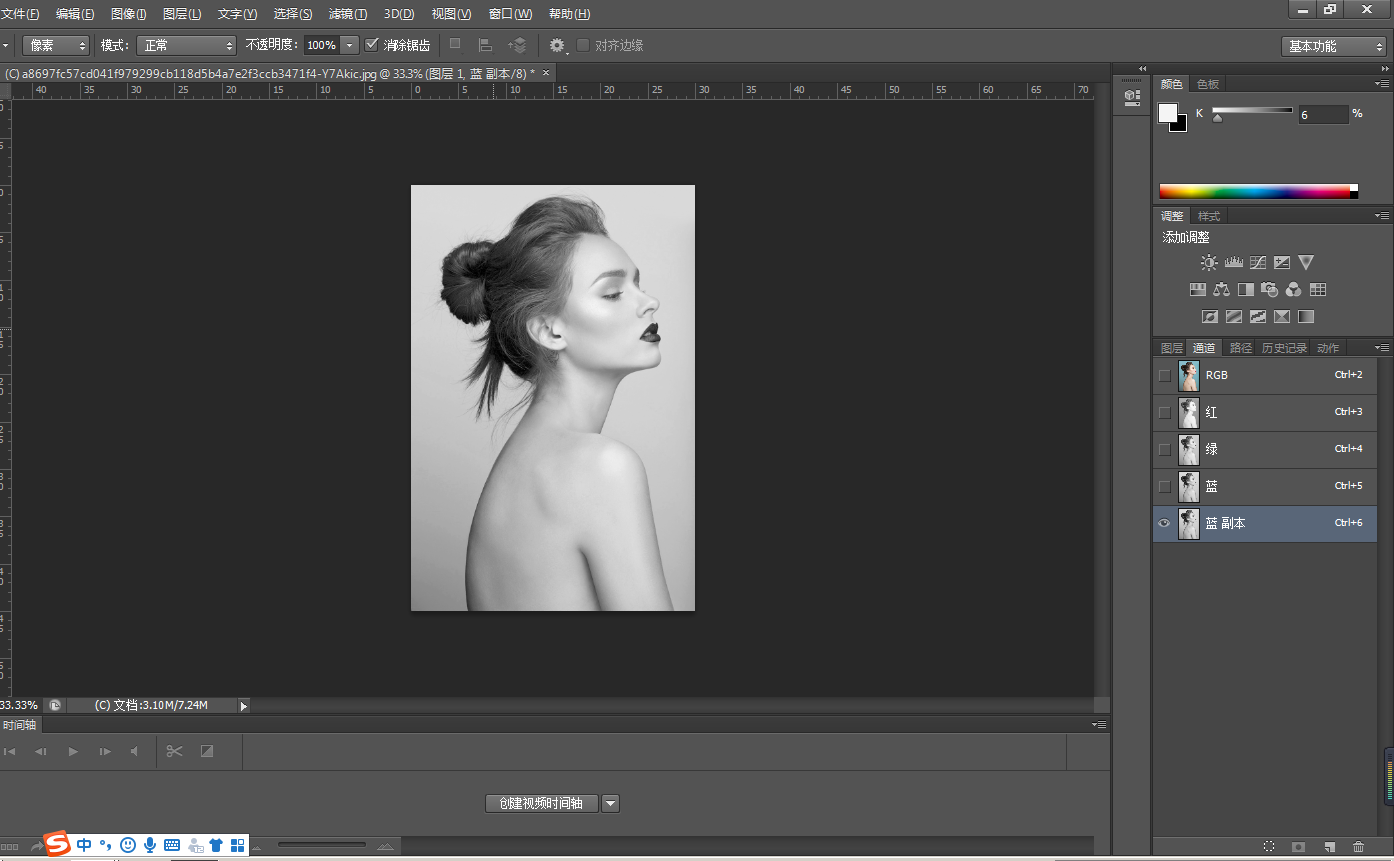Add a Photo Filter adjustment
Viewport: 1394px width, 861px height.
(x=1269, y=290)
